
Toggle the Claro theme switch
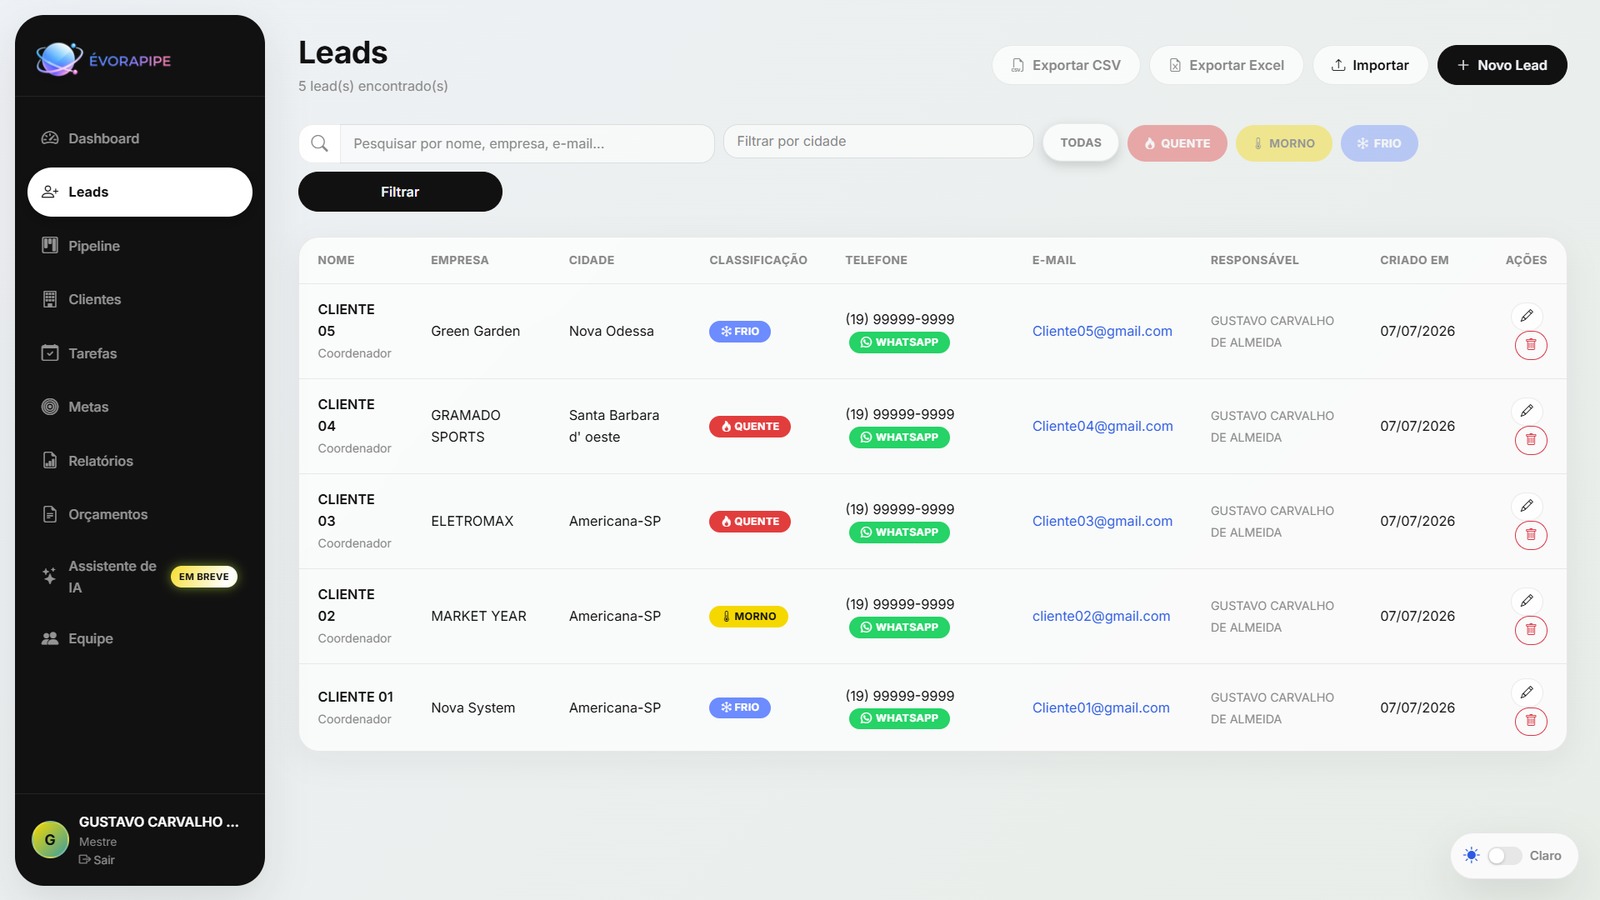pyautogui.click(x=1504, y=856)
